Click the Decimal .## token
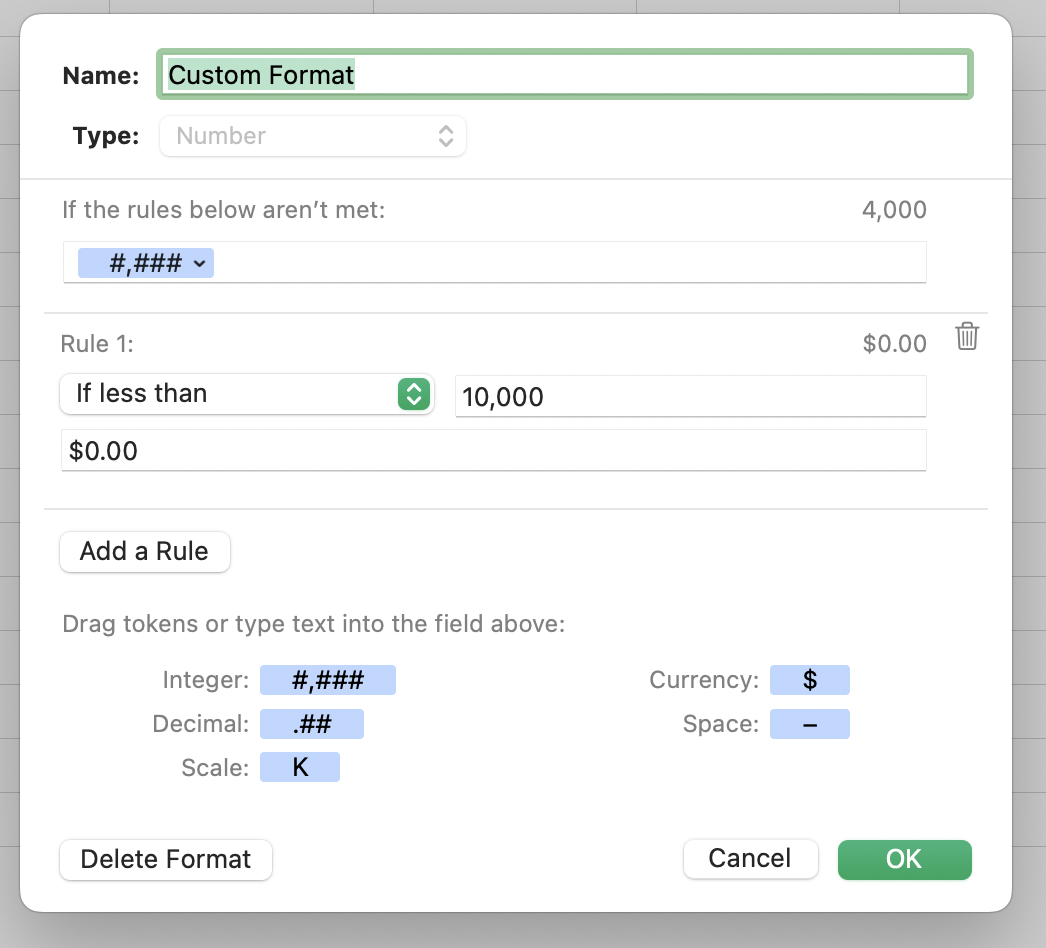Screen dimensions: 1046x948 point(312,725)
